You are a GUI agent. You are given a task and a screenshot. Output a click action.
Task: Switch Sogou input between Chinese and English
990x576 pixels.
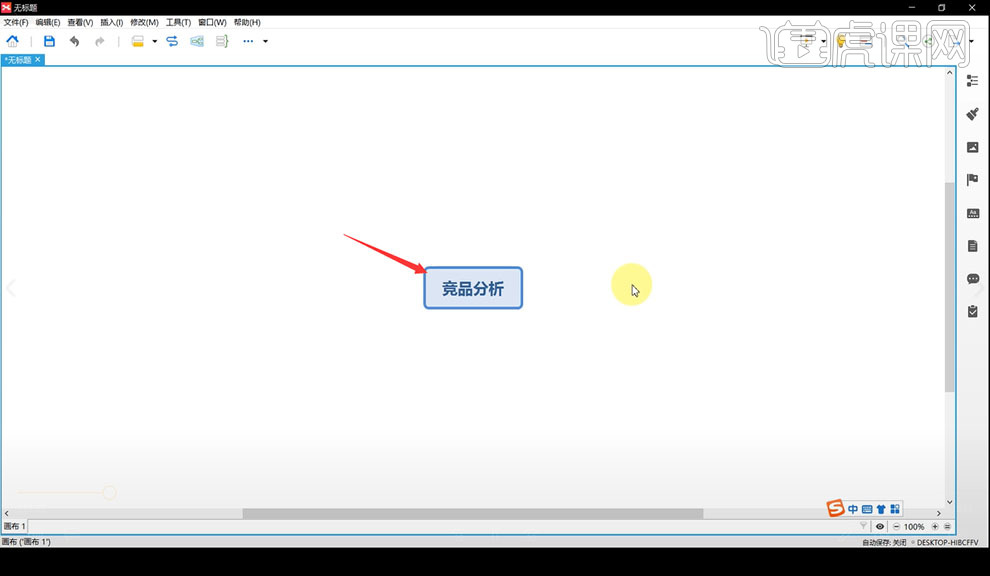(853, 509)
